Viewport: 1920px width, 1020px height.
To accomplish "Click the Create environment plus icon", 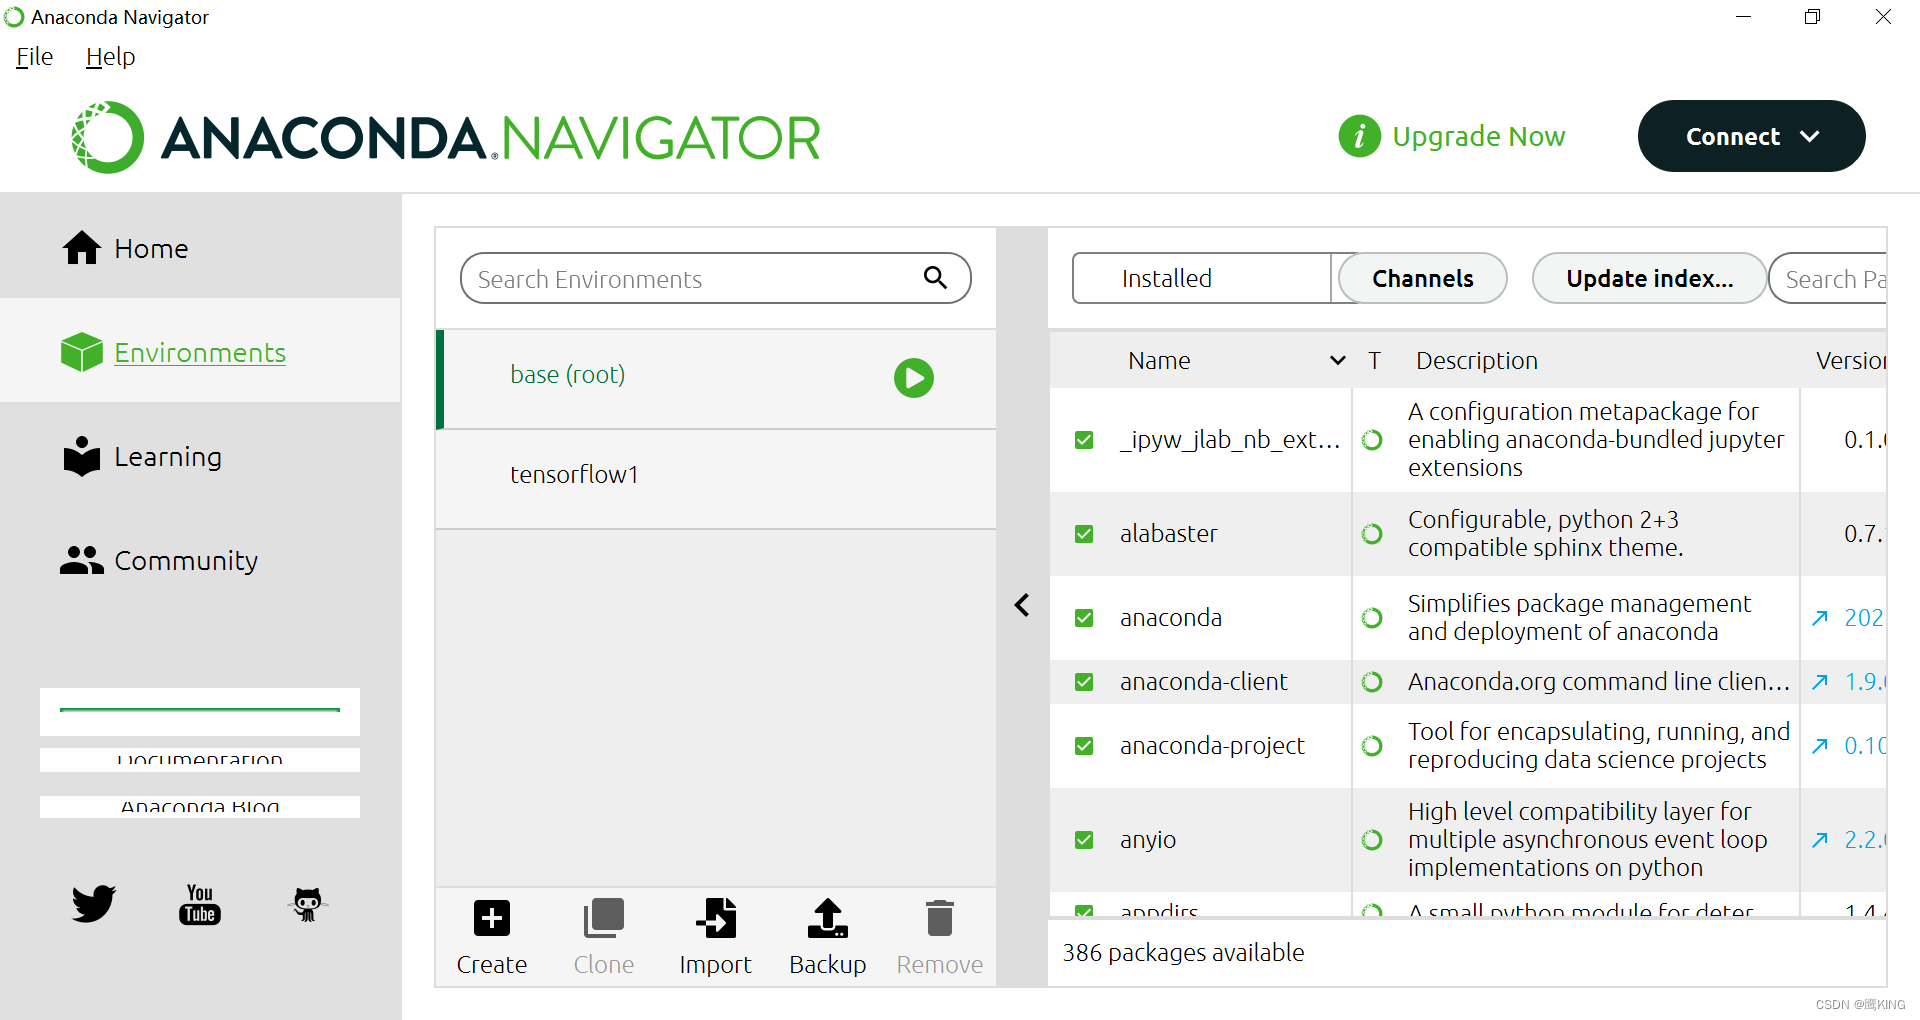I will [x=492, y=918].
